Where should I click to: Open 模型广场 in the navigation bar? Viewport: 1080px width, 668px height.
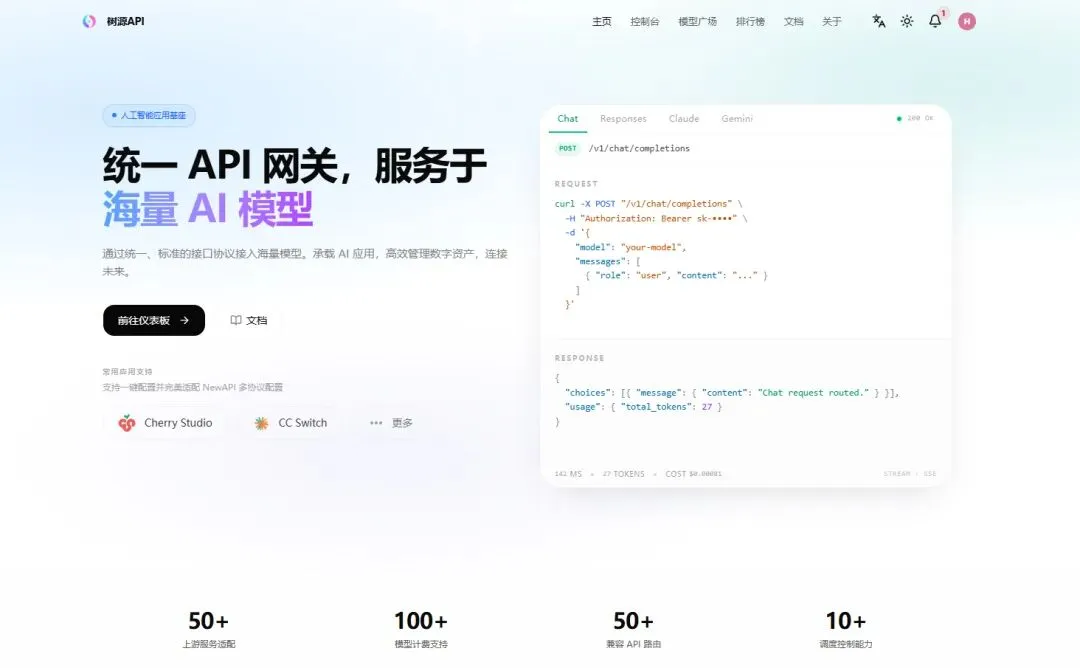(x=698, y=21)
